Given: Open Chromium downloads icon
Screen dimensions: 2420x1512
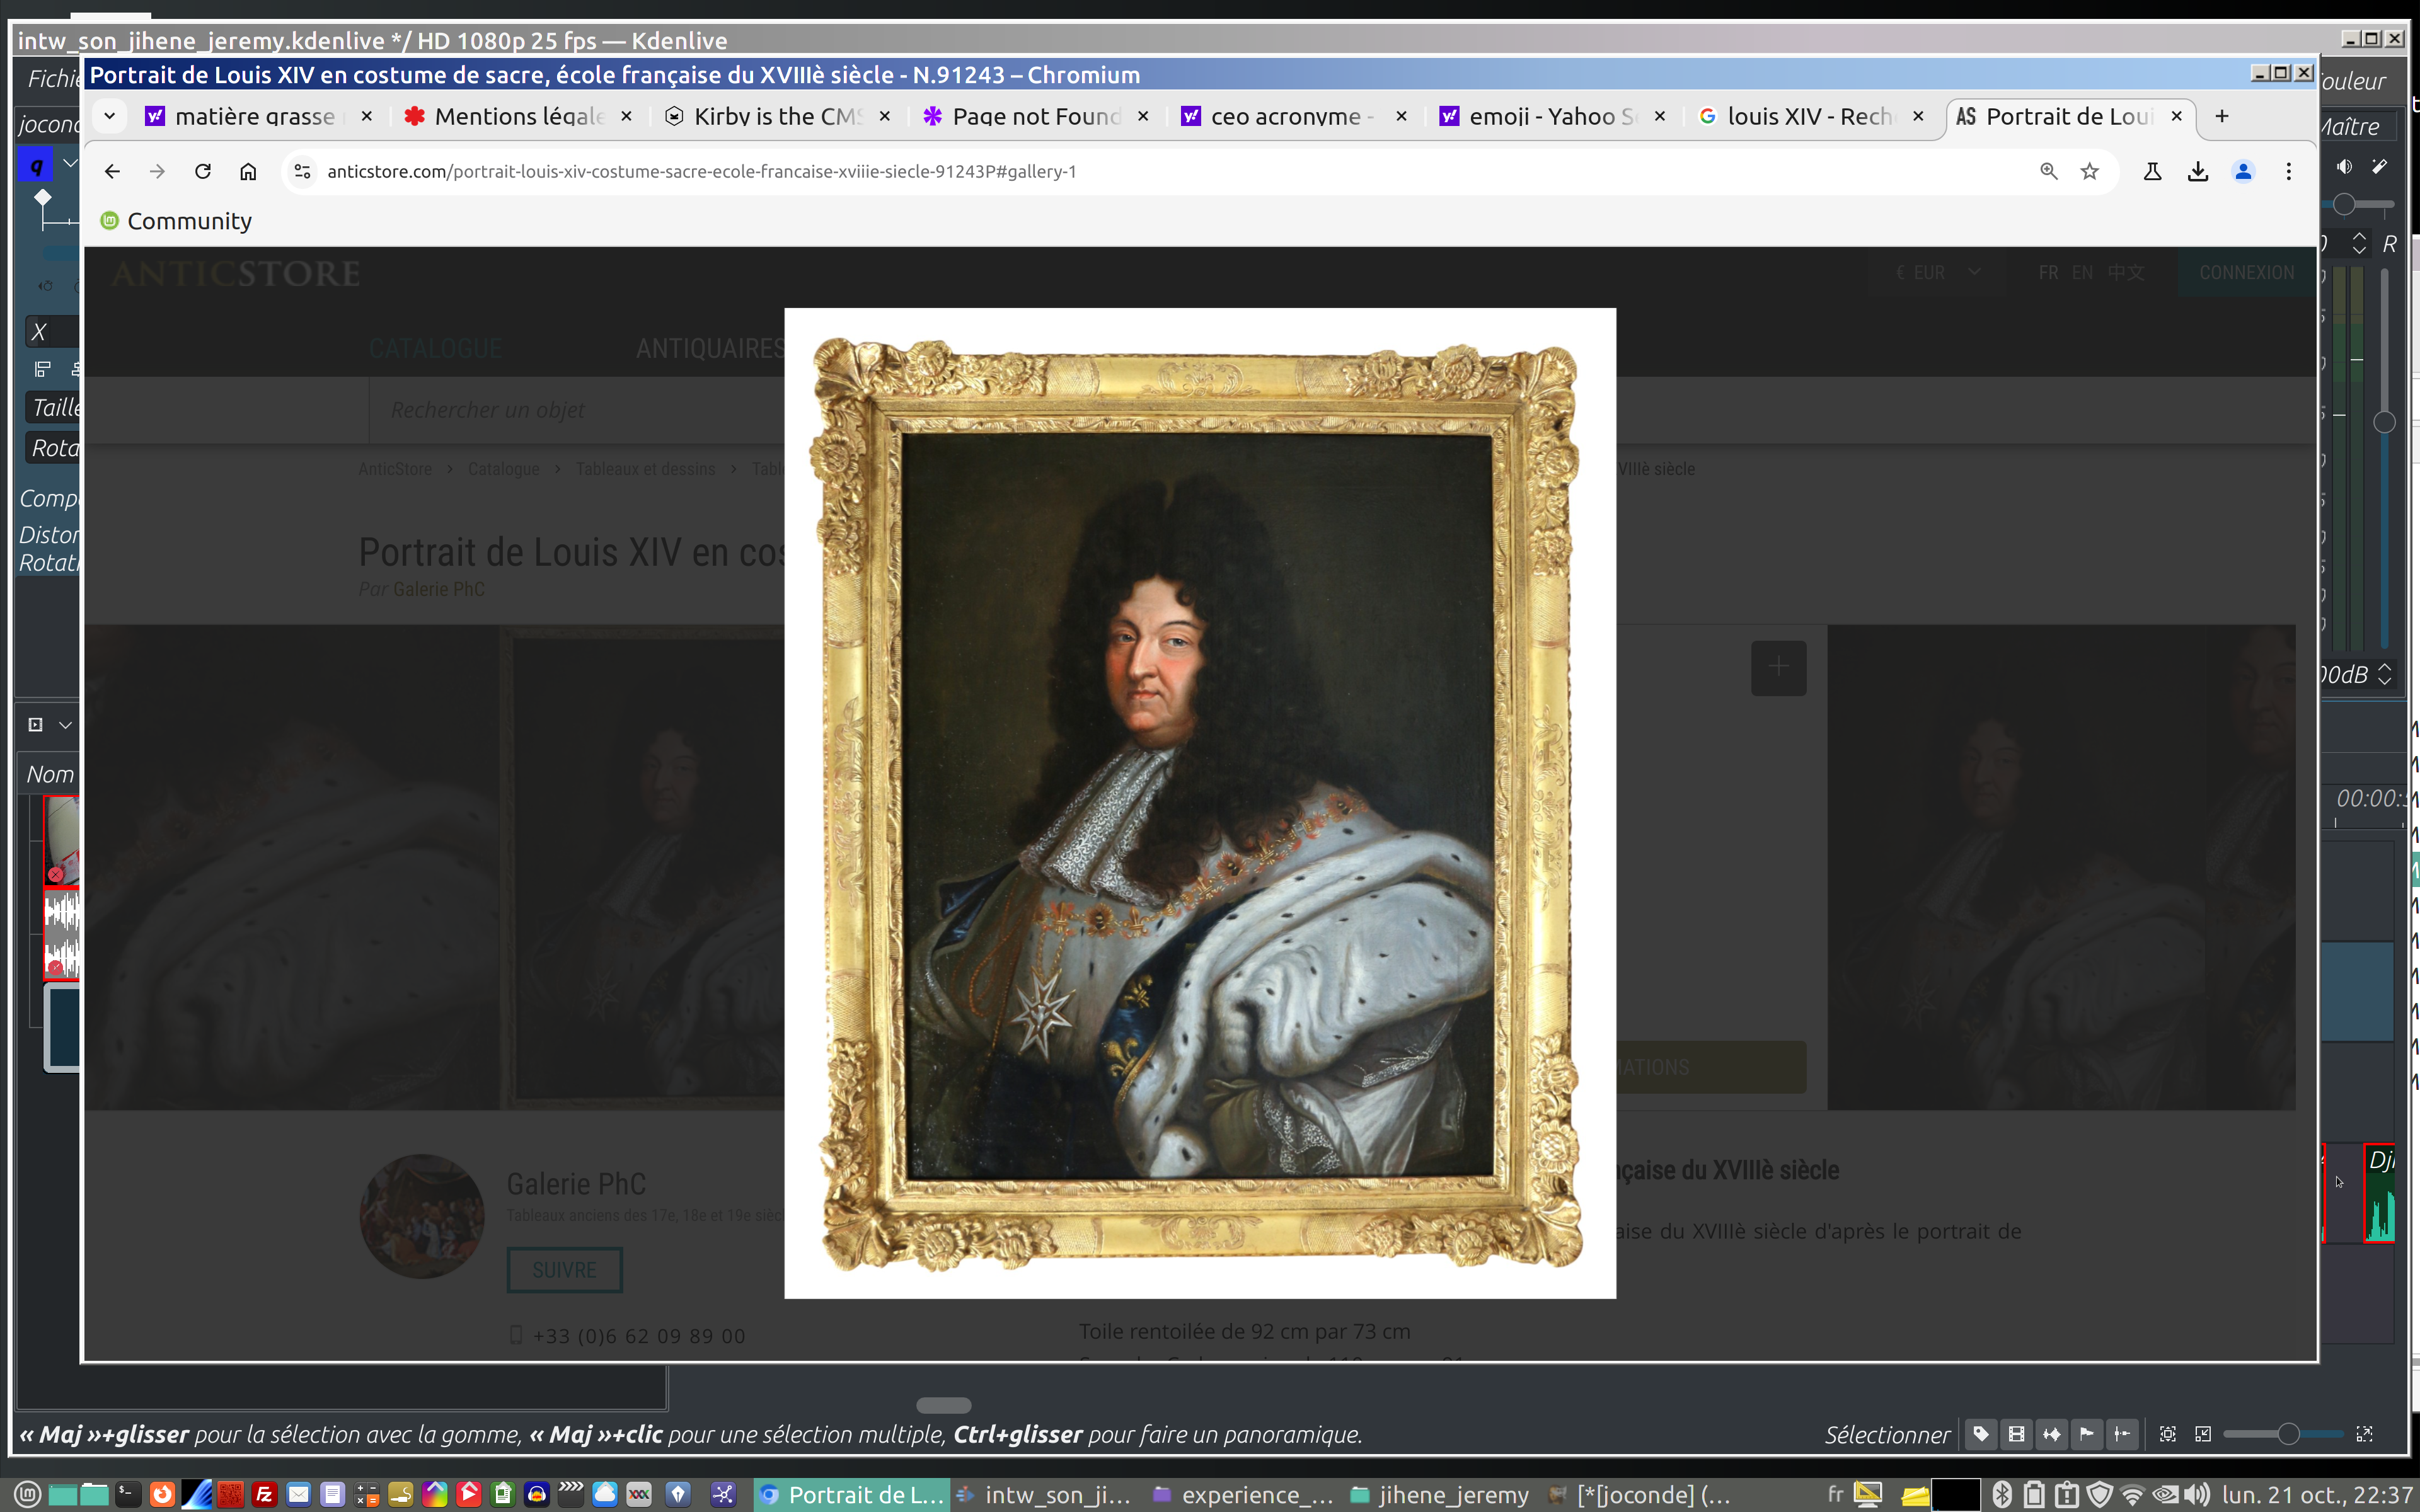Looking at the screenshot, I should pos(2197,171).
